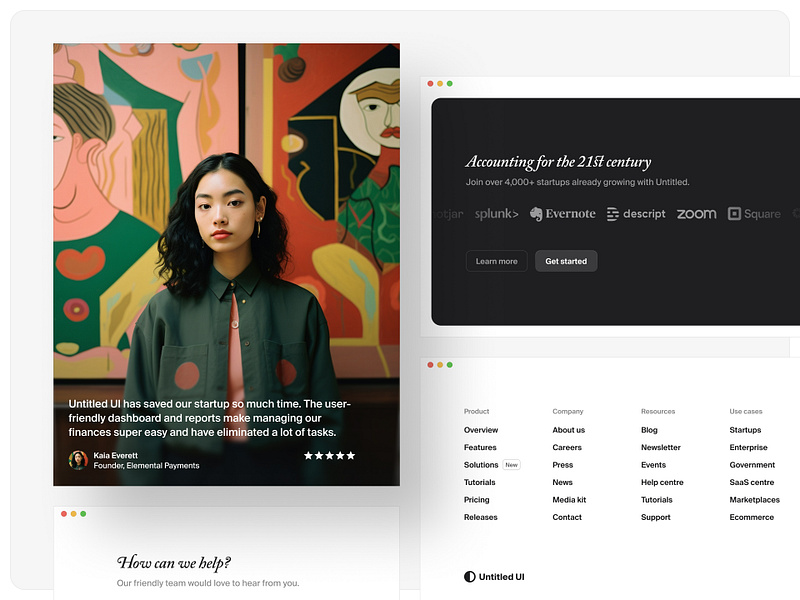800x600 pixels.
Task: Go to About us link
Action: [568, 430]
